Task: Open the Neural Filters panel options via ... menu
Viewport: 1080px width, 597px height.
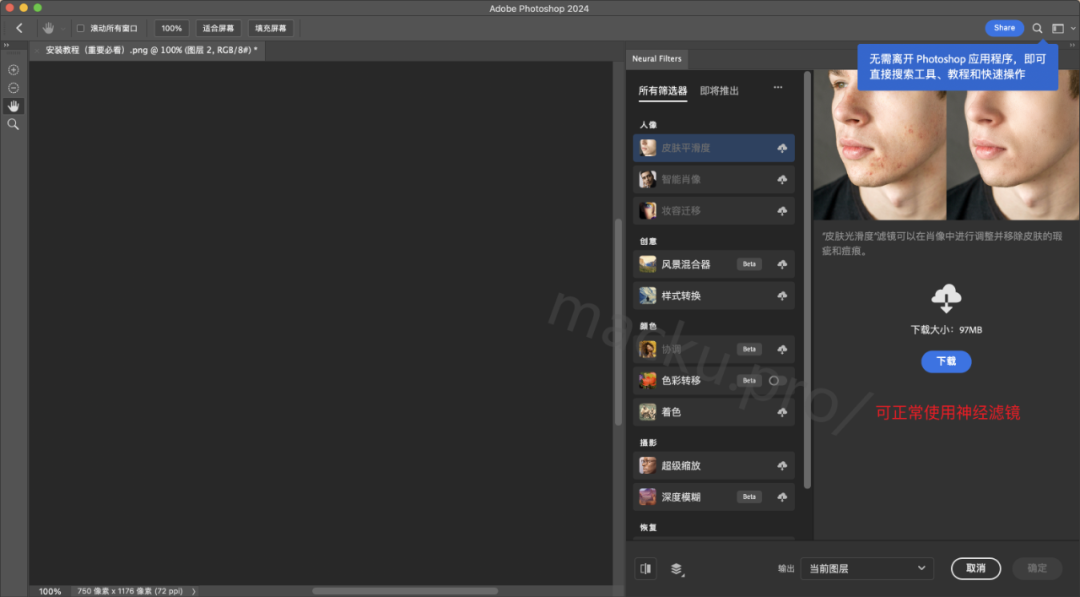Action: coord(777,88)
